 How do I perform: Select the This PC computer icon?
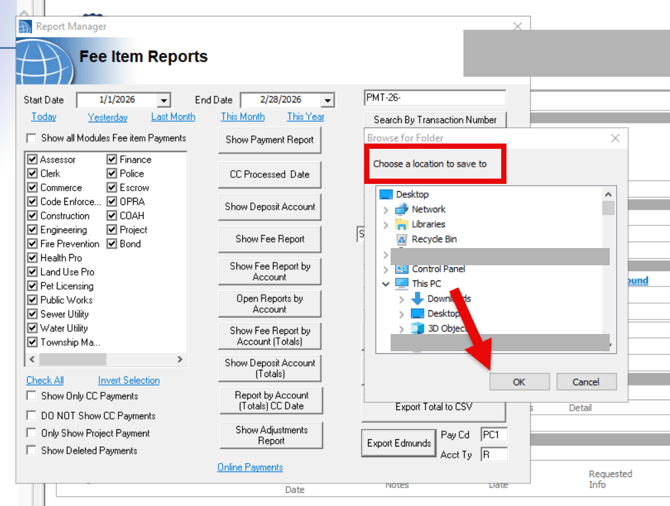(x=402, y=284)
